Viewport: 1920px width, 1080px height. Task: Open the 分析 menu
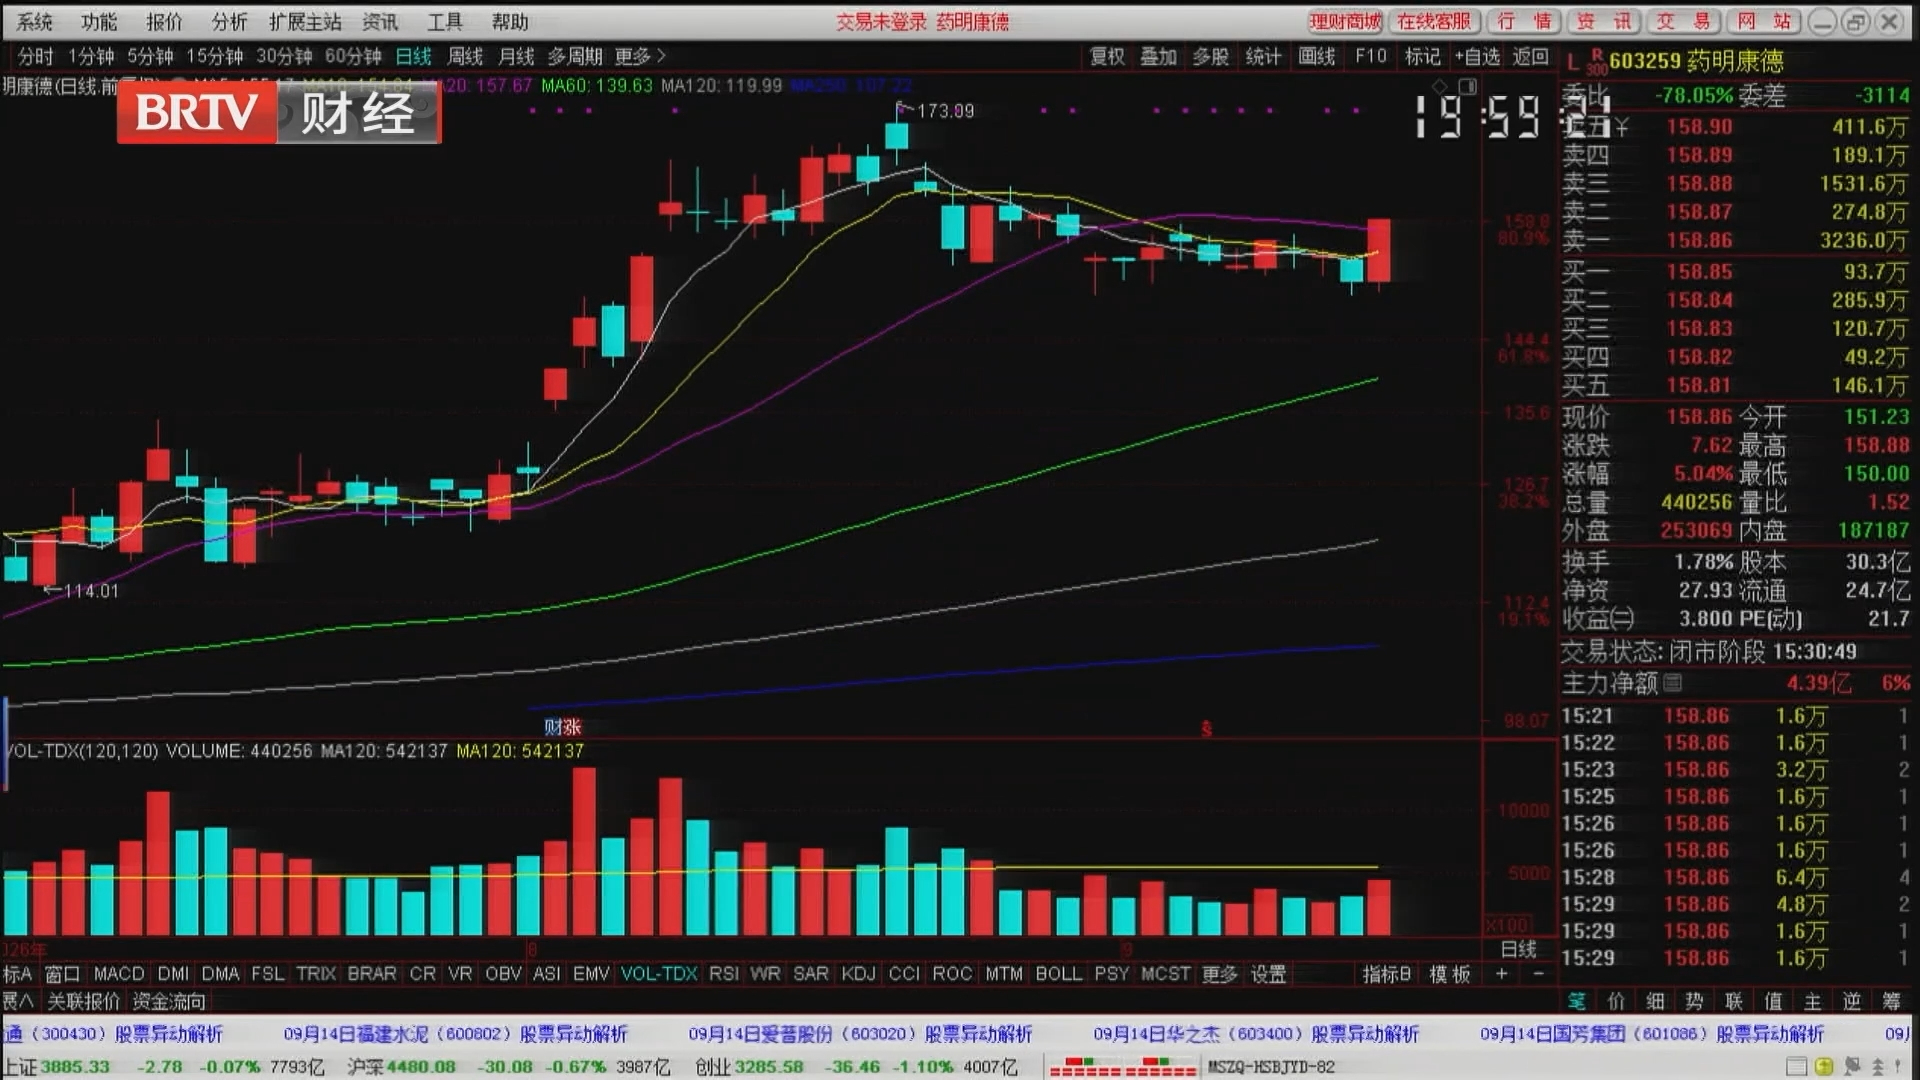click(229, 22)
